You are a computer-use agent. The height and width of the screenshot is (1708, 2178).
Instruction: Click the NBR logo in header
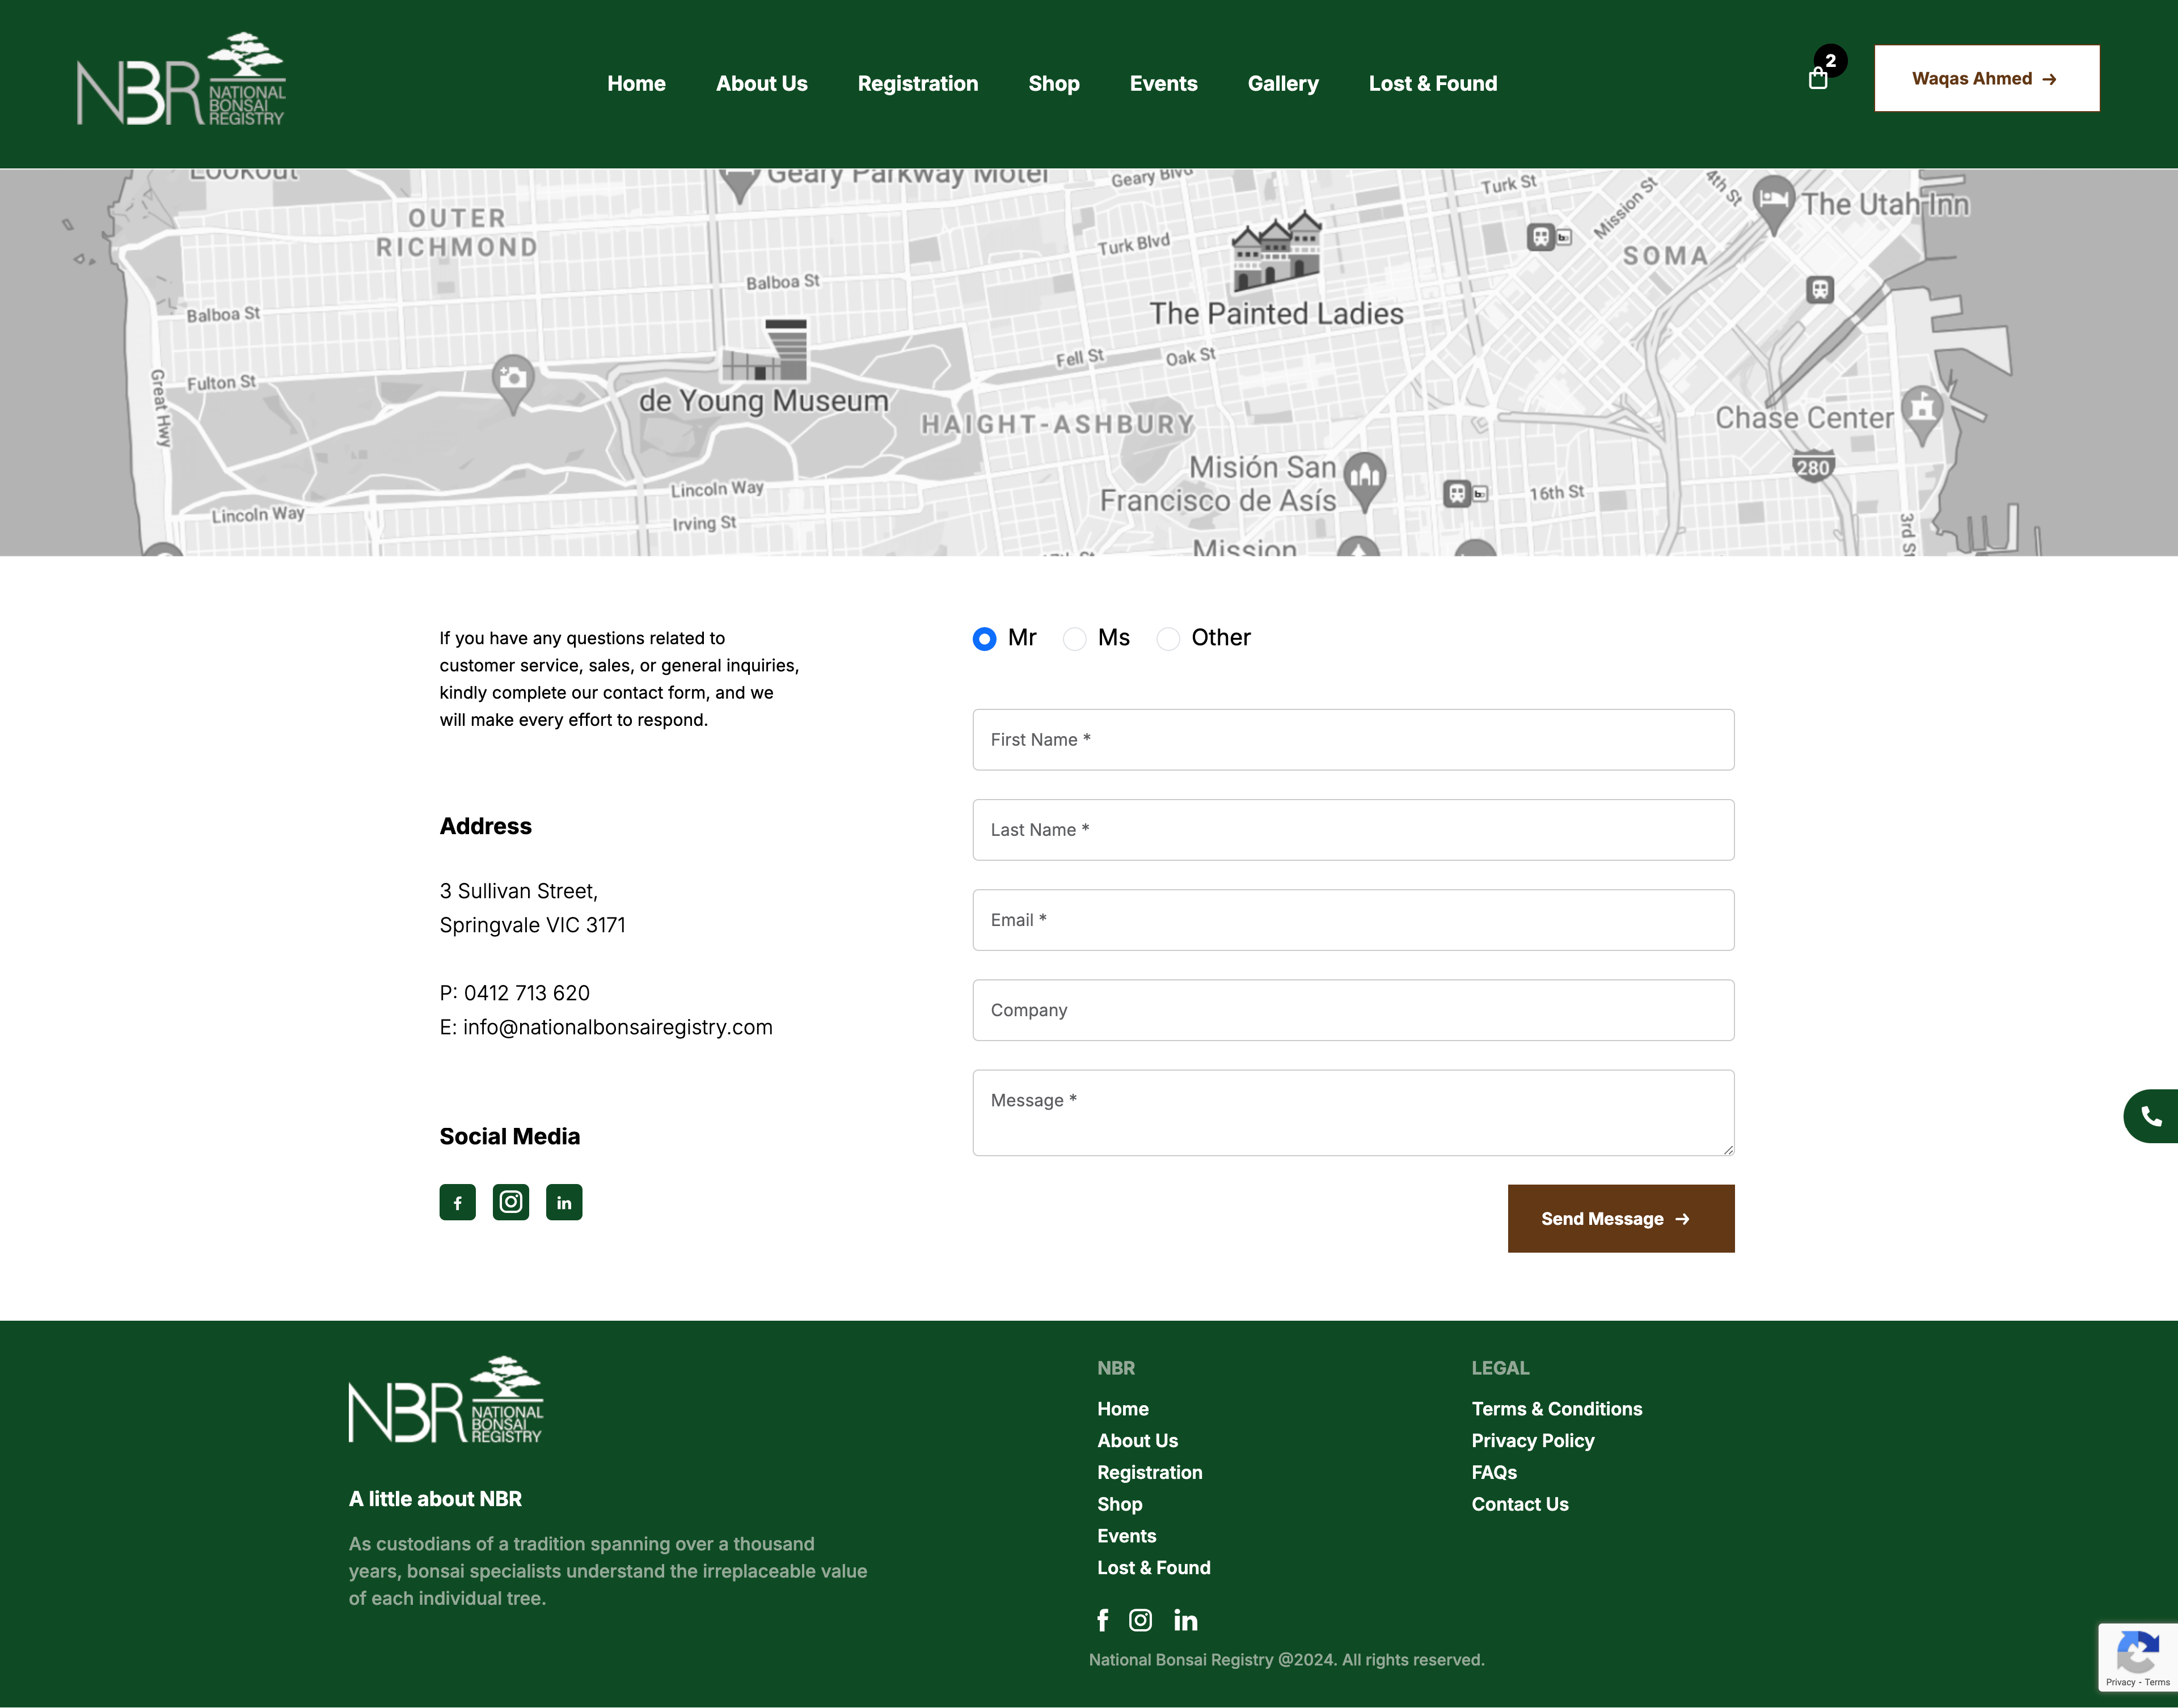(181, 80)
